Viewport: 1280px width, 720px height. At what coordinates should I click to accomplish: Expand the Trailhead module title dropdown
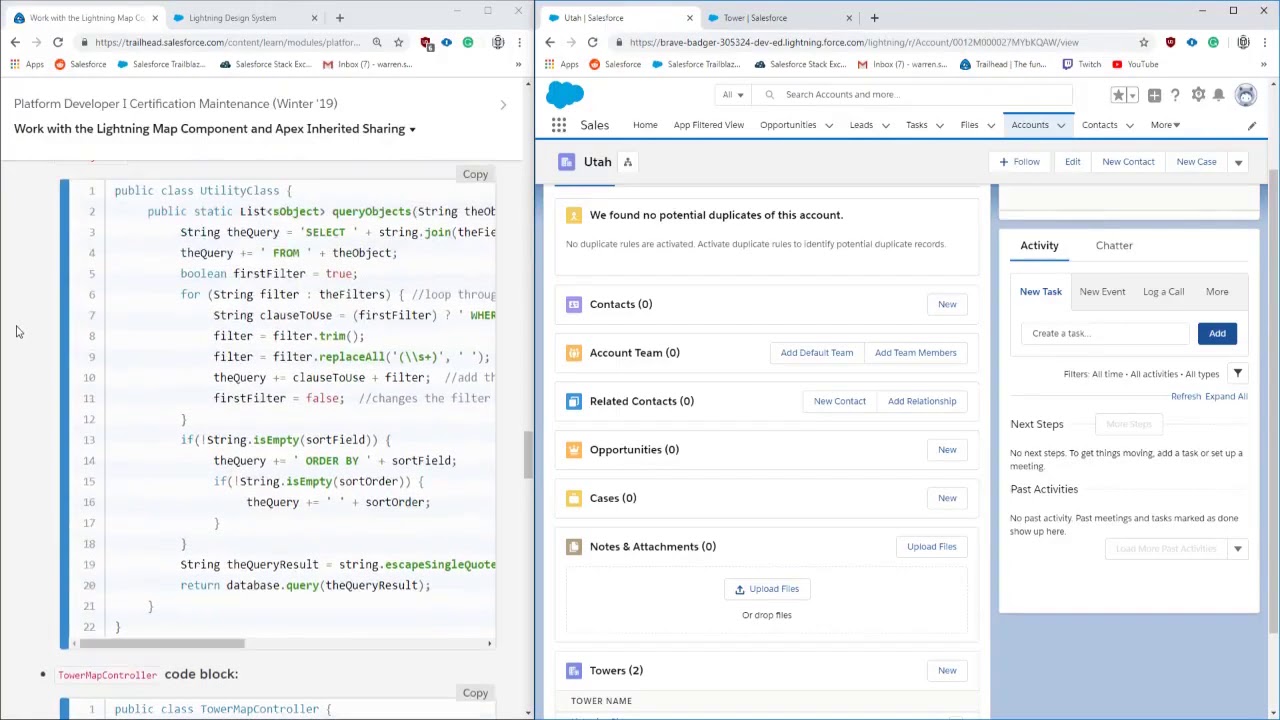(412, 129)
